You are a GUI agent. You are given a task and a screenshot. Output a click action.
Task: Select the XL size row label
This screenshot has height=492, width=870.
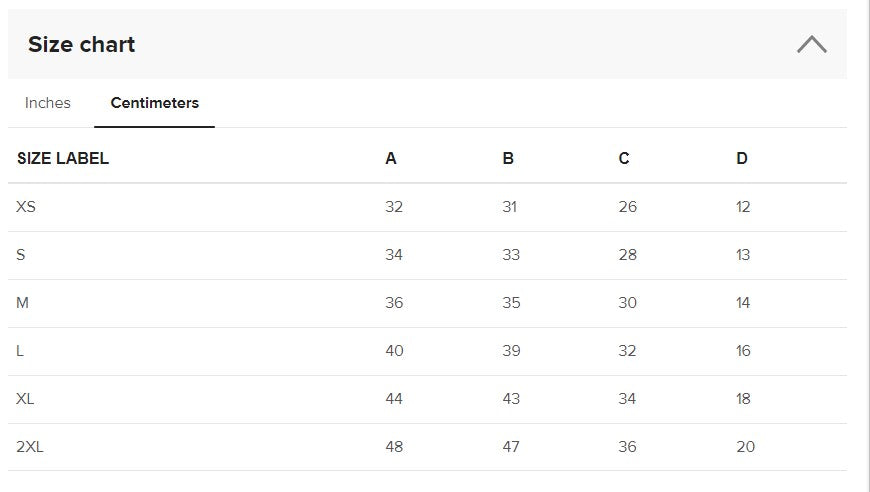point(26,399)
